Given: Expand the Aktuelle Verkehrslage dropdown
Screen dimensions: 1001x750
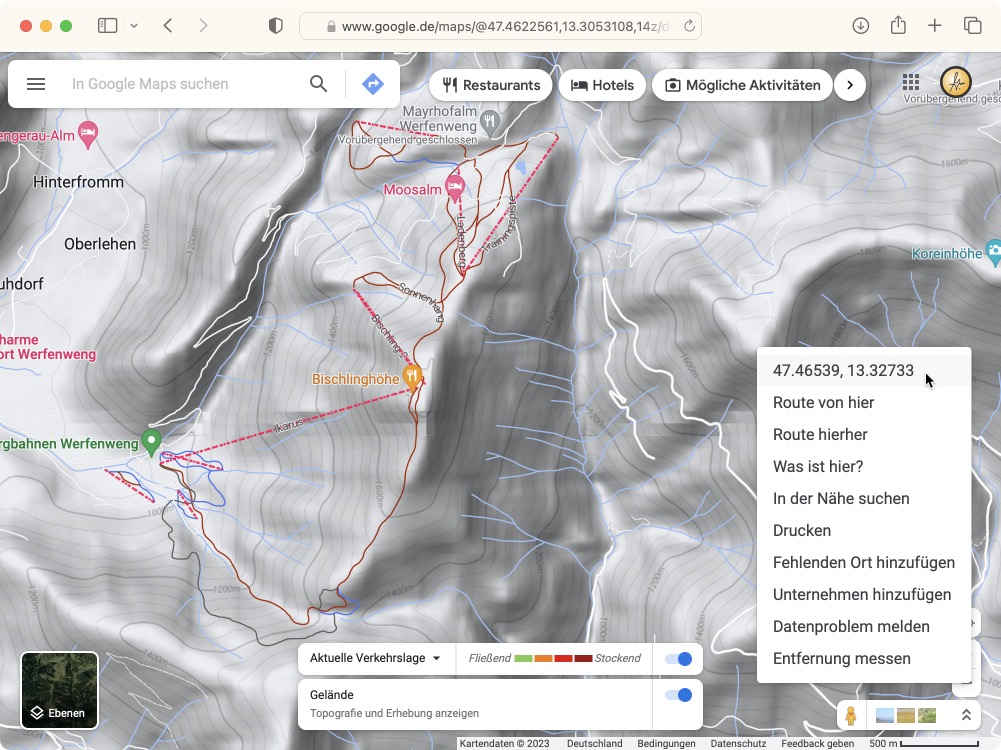Looking at the screenshot, I should point(375,658).
